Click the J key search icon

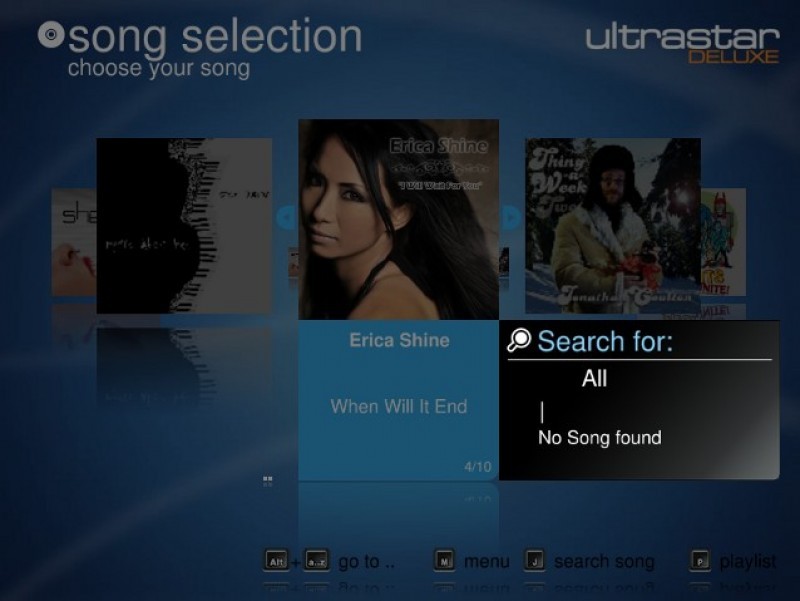coord(535,561)
